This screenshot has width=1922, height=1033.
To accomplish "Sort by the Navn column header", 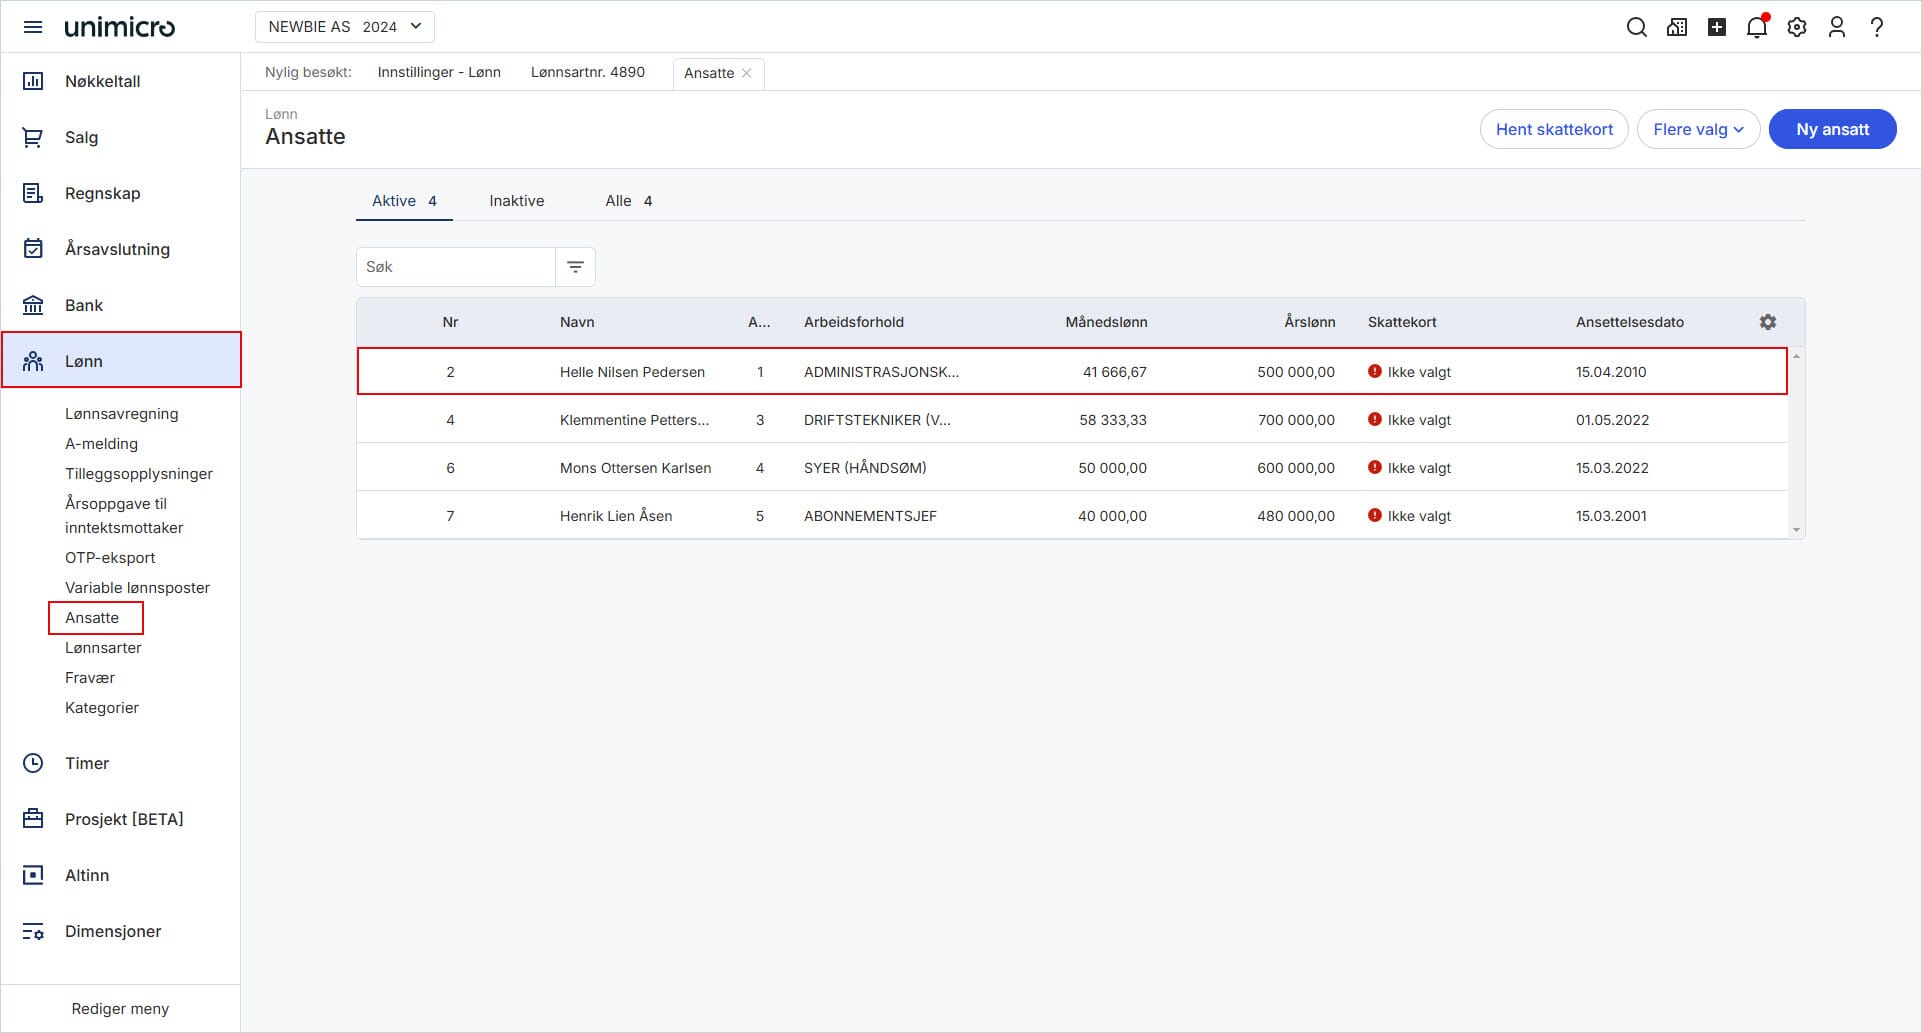I will point(577,322).
